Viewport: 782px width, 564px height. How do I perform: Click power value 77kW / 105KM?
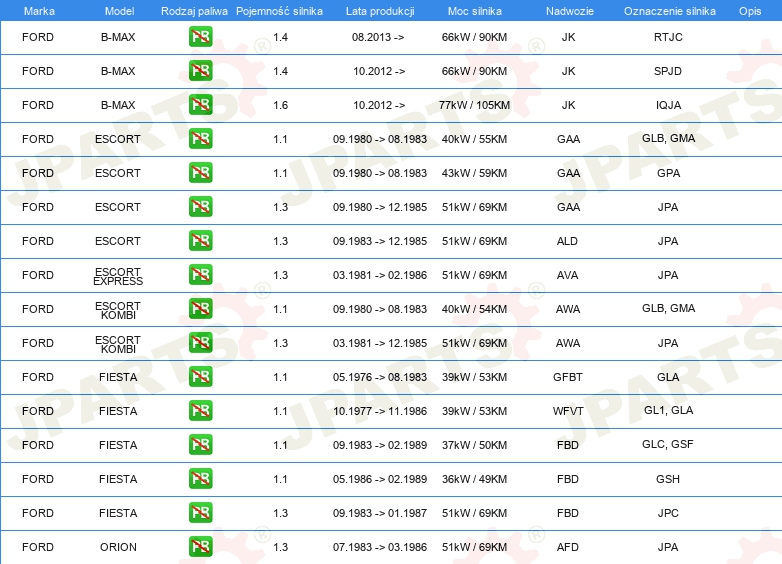point(474,105)
